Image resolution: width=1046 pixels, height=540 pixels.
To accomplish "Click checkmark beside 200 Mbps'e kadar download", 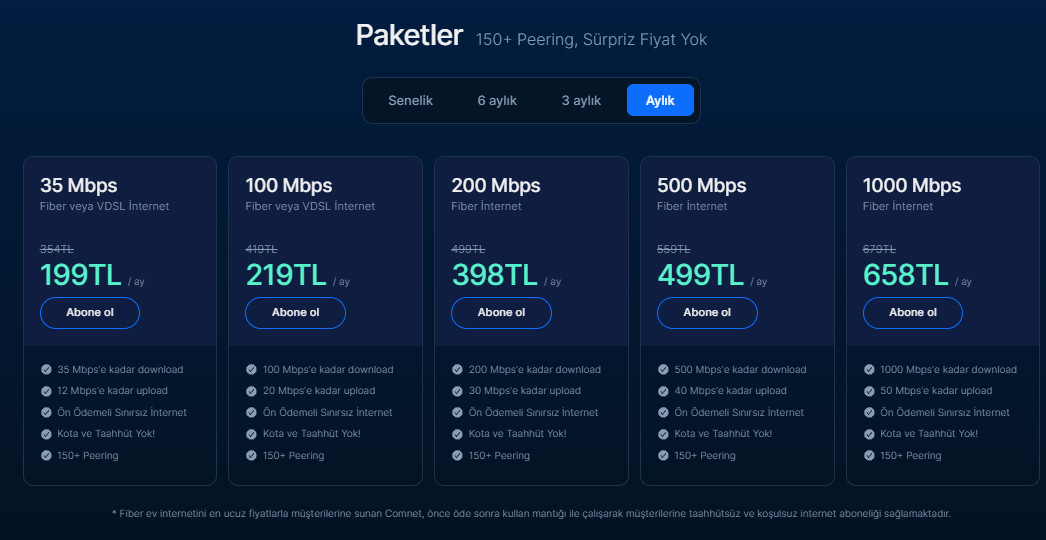I will click(457, 369).
